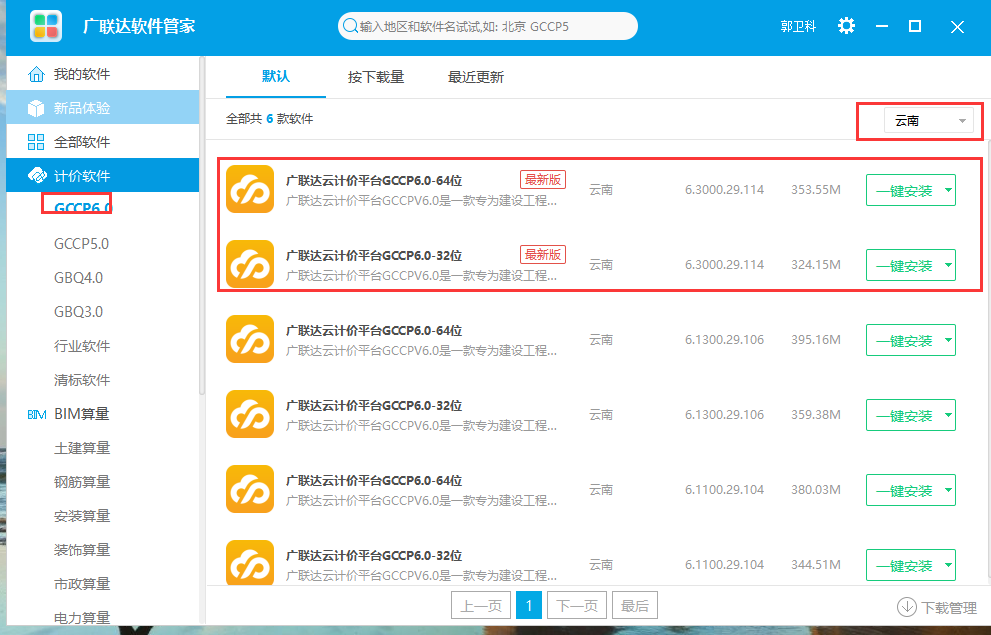Expand install options arrow for 380.03M package
Screen dimensions: 991x635
[x=948, y=490]
